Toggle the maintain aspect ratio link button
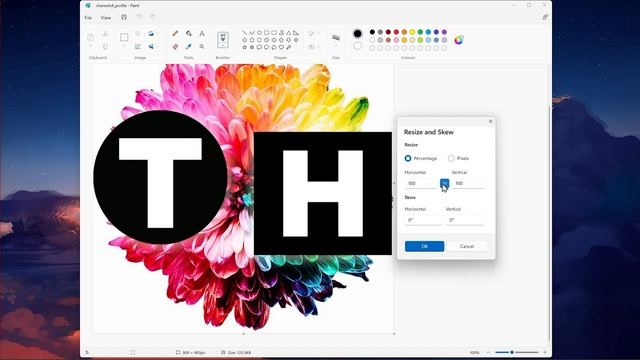 444,183
